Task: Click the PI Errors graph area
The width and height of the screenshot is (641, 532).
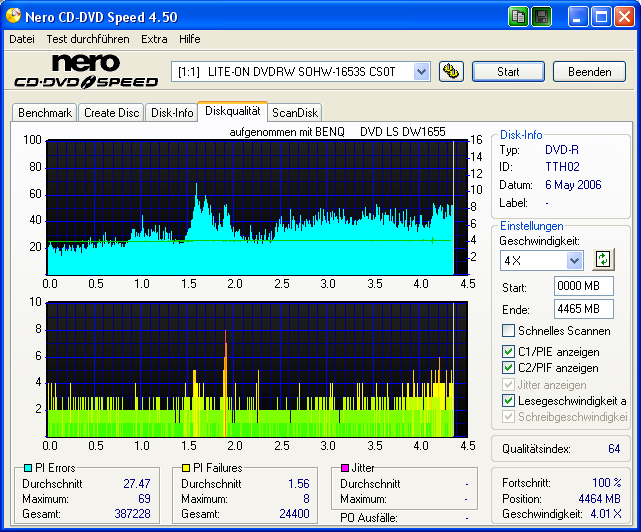Action: tap(257, 207)
